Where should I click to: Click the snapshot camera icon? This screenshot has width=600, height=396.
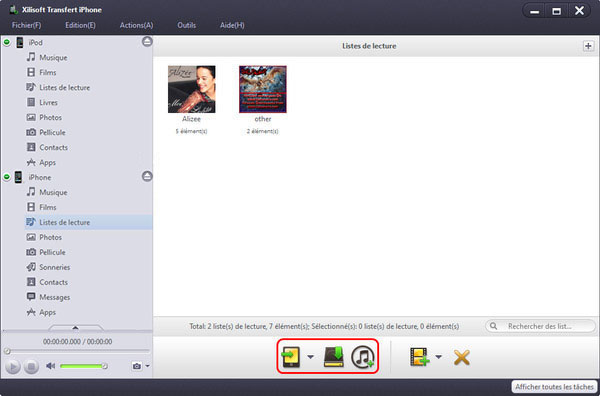(137, 366)
